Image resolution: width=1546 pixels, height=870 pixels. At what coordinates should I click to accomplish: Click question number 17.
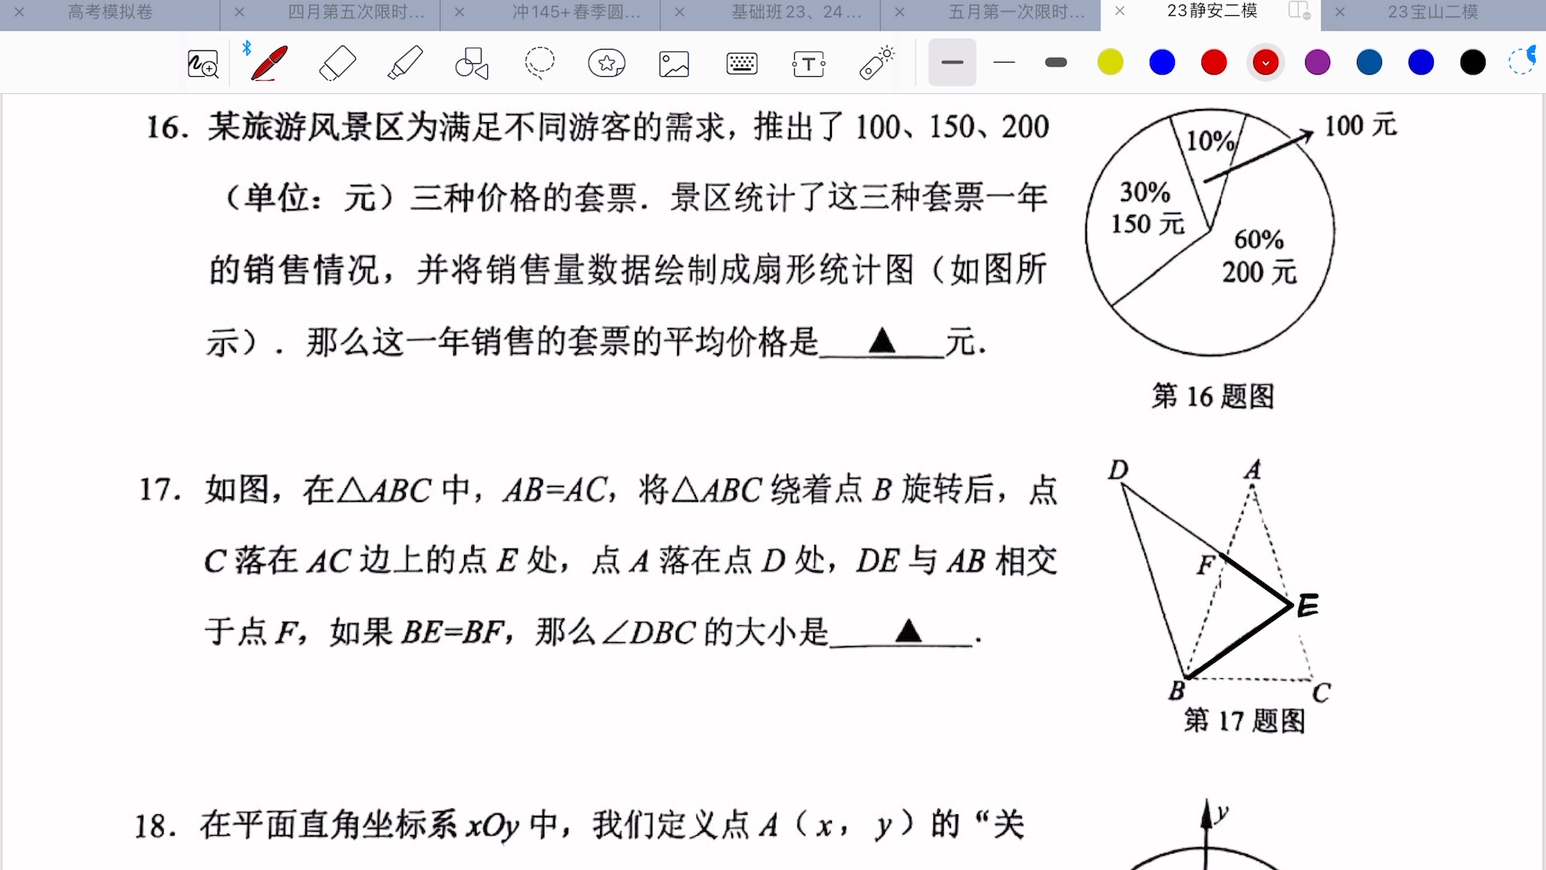pyautogui.click(x=160, y=490)
